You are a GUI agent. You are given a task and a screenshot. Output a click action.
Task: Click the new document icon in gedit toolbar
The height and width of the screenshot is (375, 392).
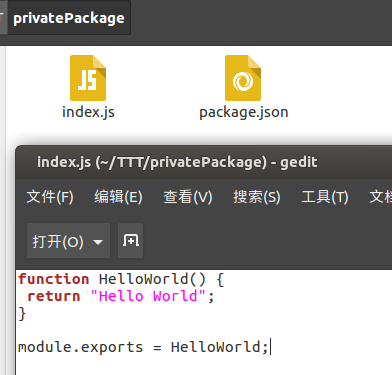click(x=131, y=241)
